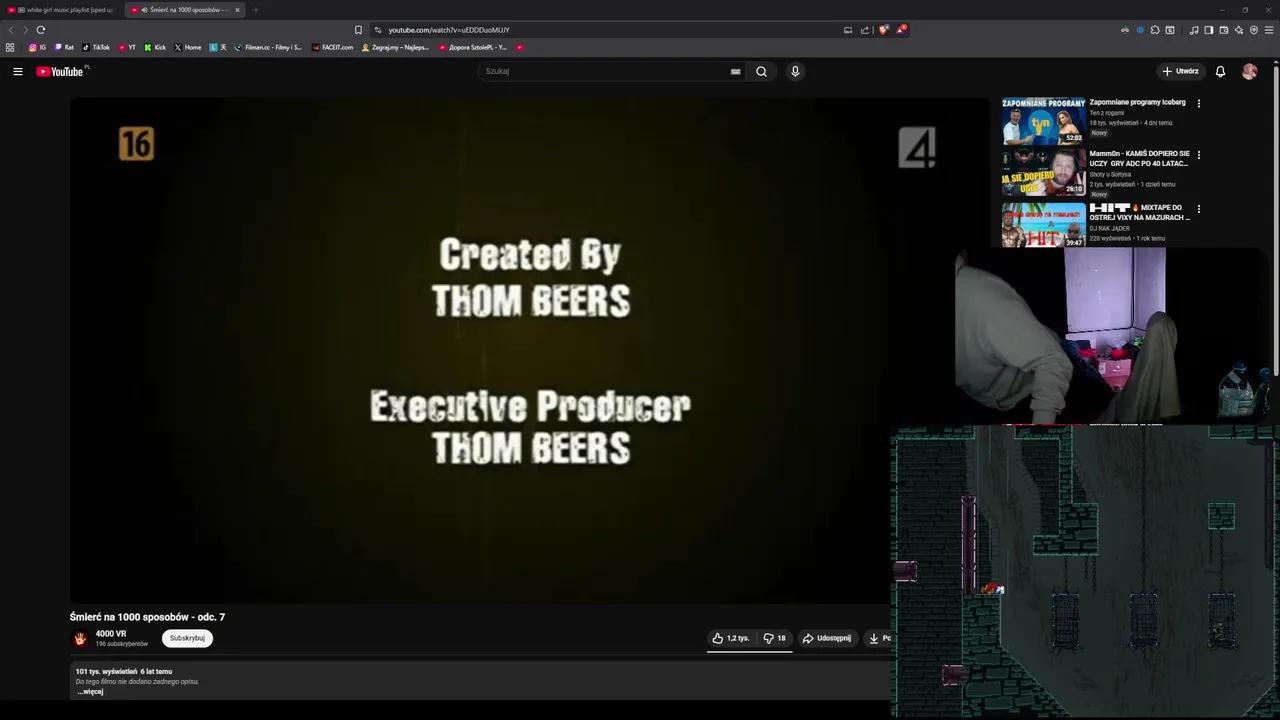Open the browser extensions puzzle icon
This screenshot has width=1280, height=720.
[1155, 30]
